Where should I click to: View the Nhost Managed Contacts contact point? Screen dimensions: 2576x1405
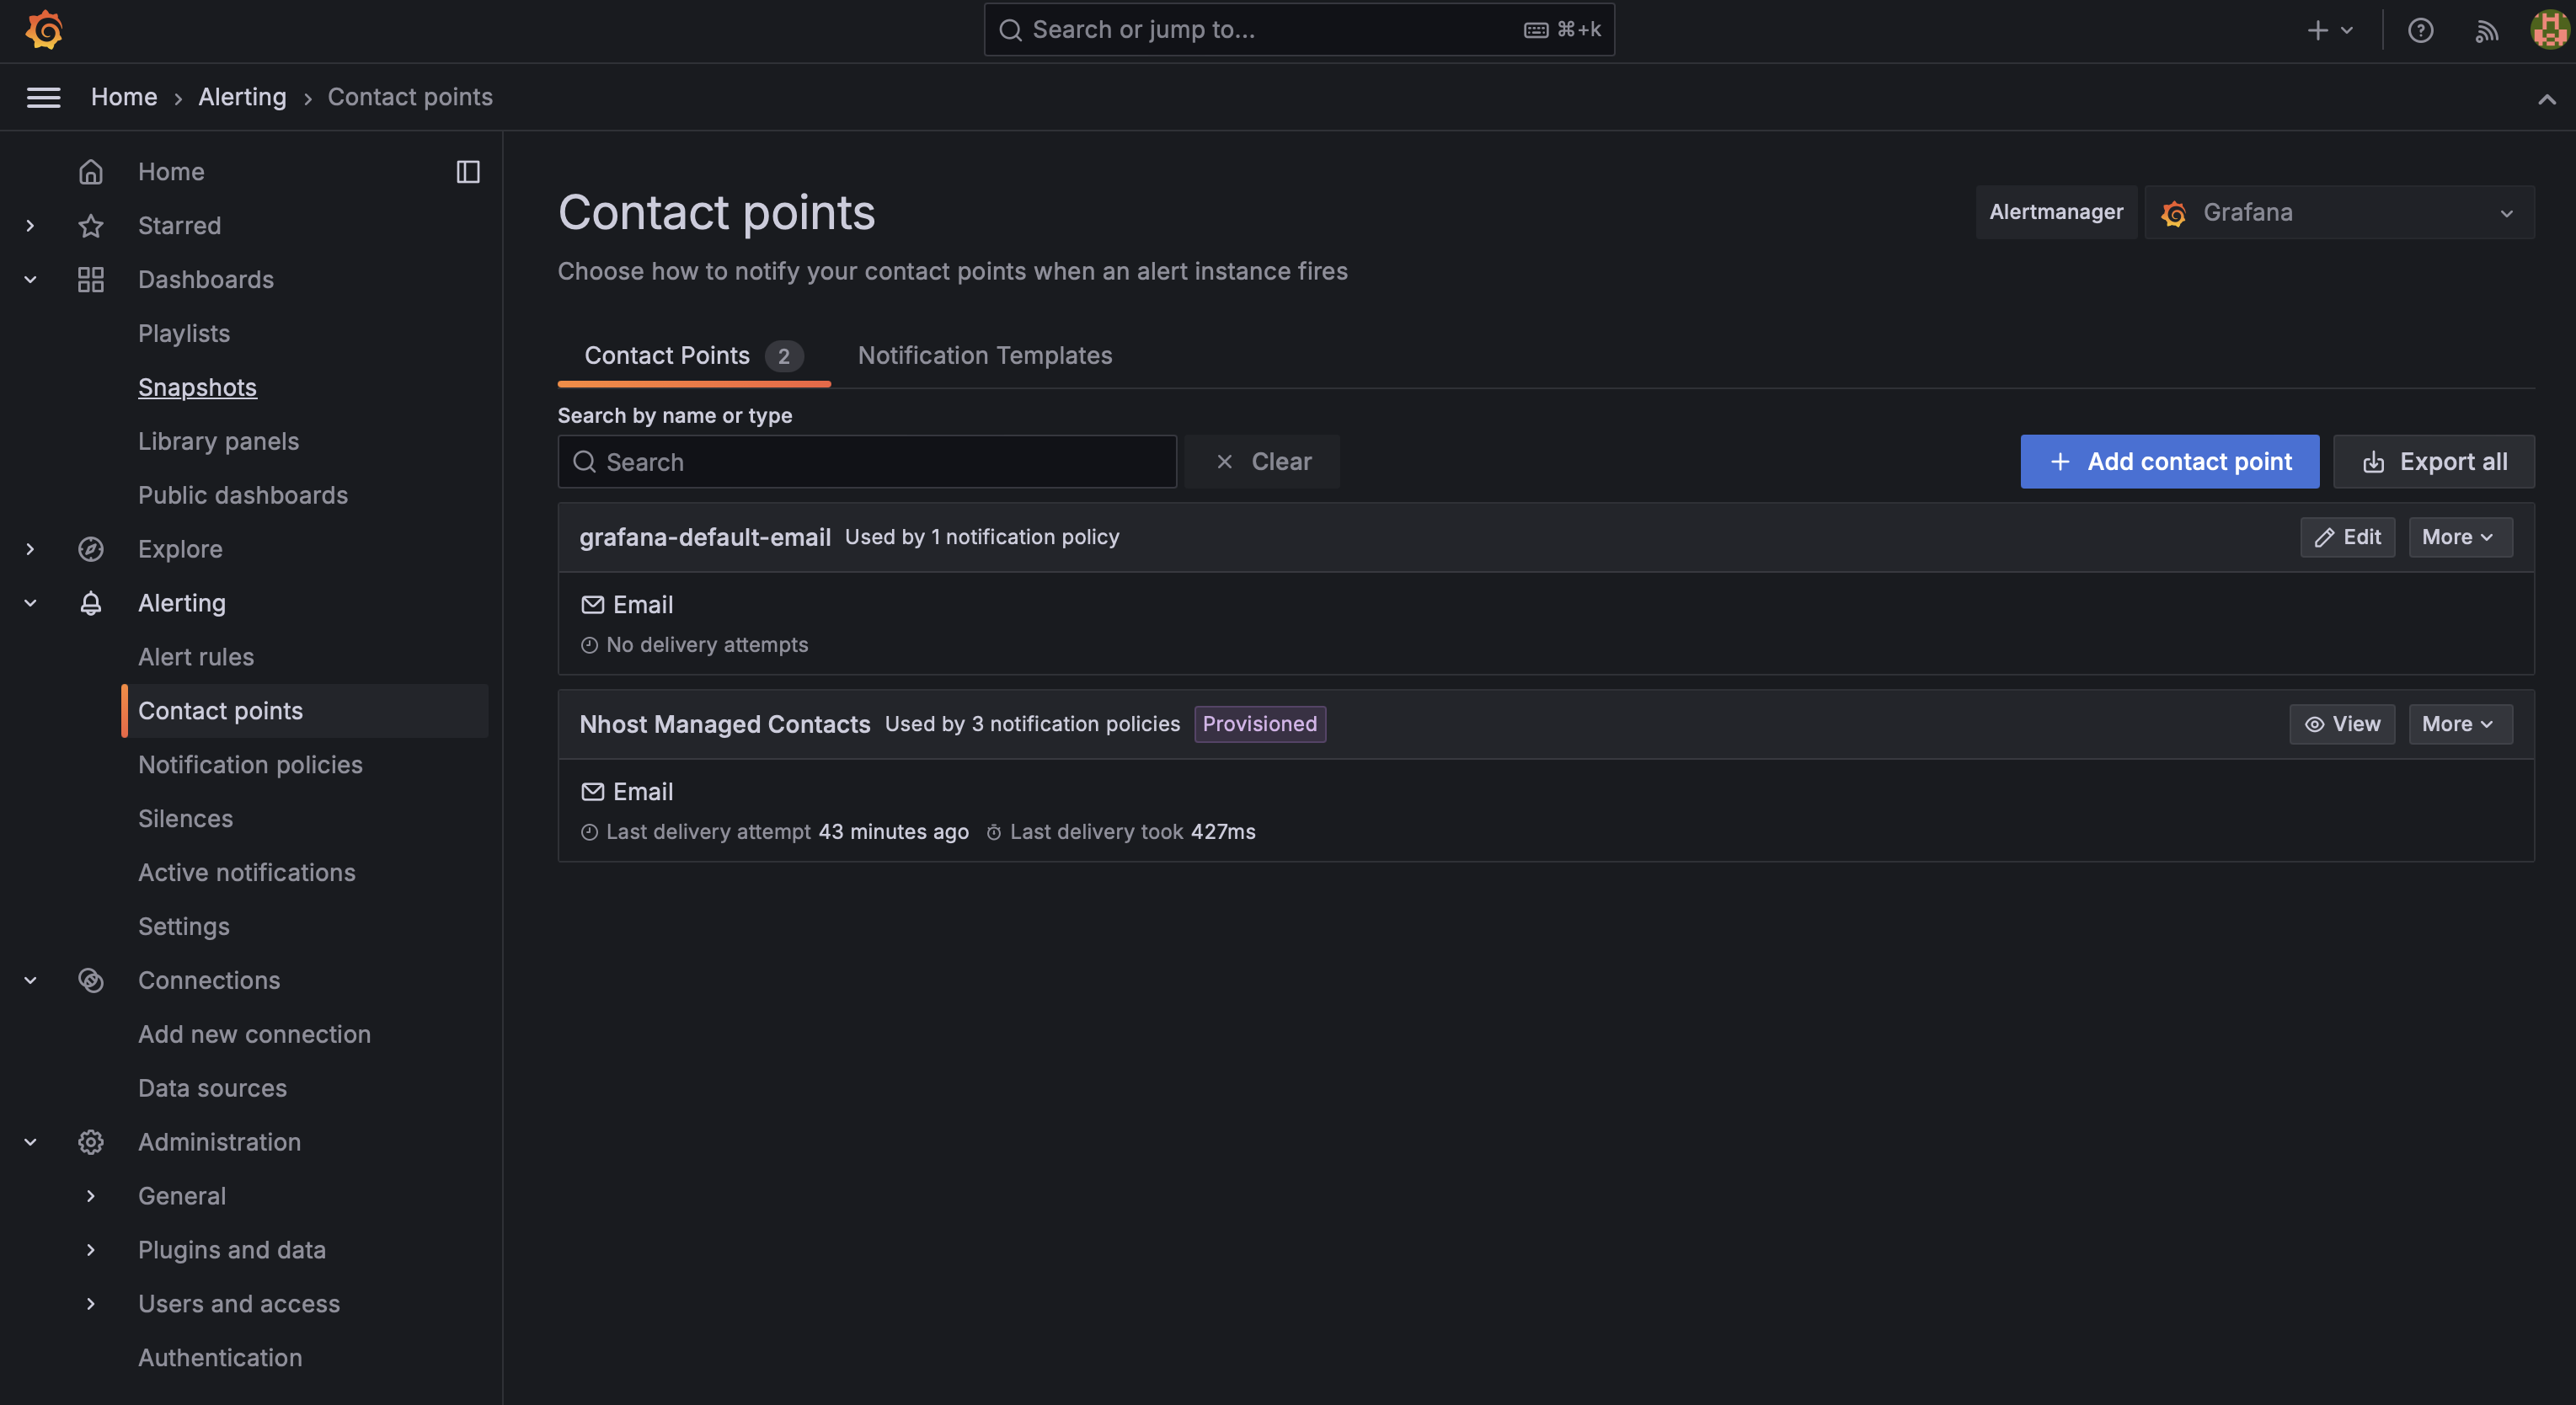pos(2341,724)
